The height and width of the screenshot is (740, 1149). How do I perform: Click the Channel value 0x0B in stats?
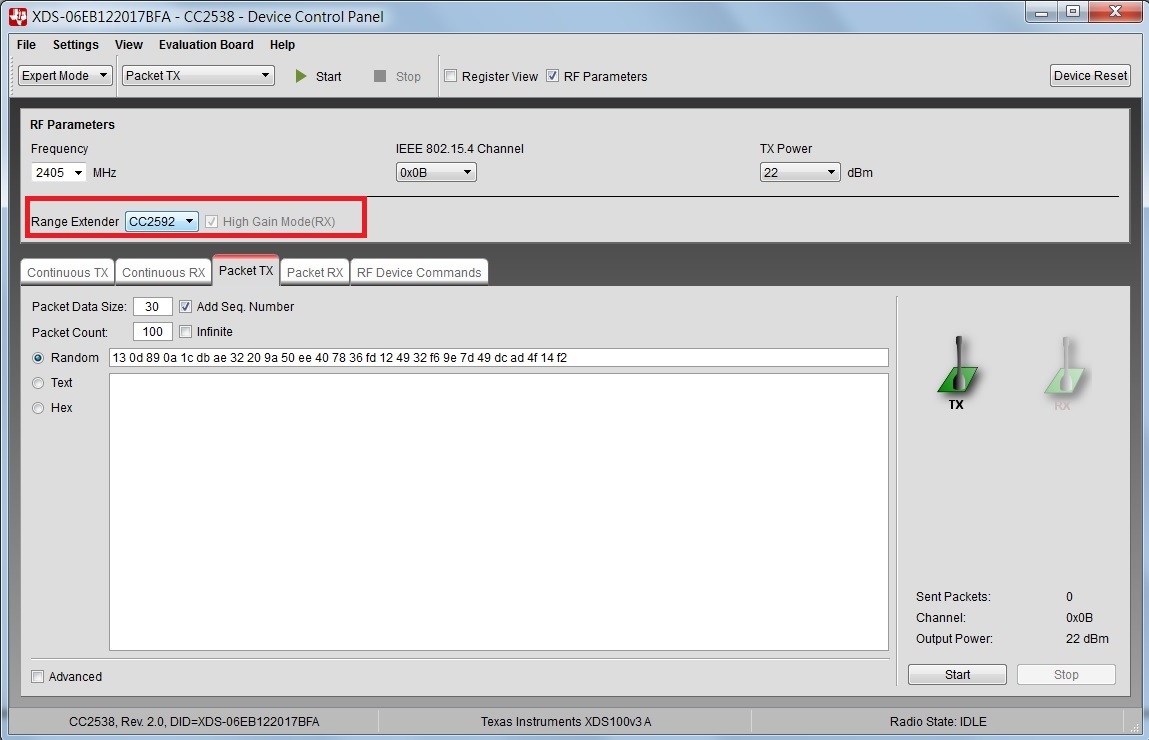click(1079, 618)
